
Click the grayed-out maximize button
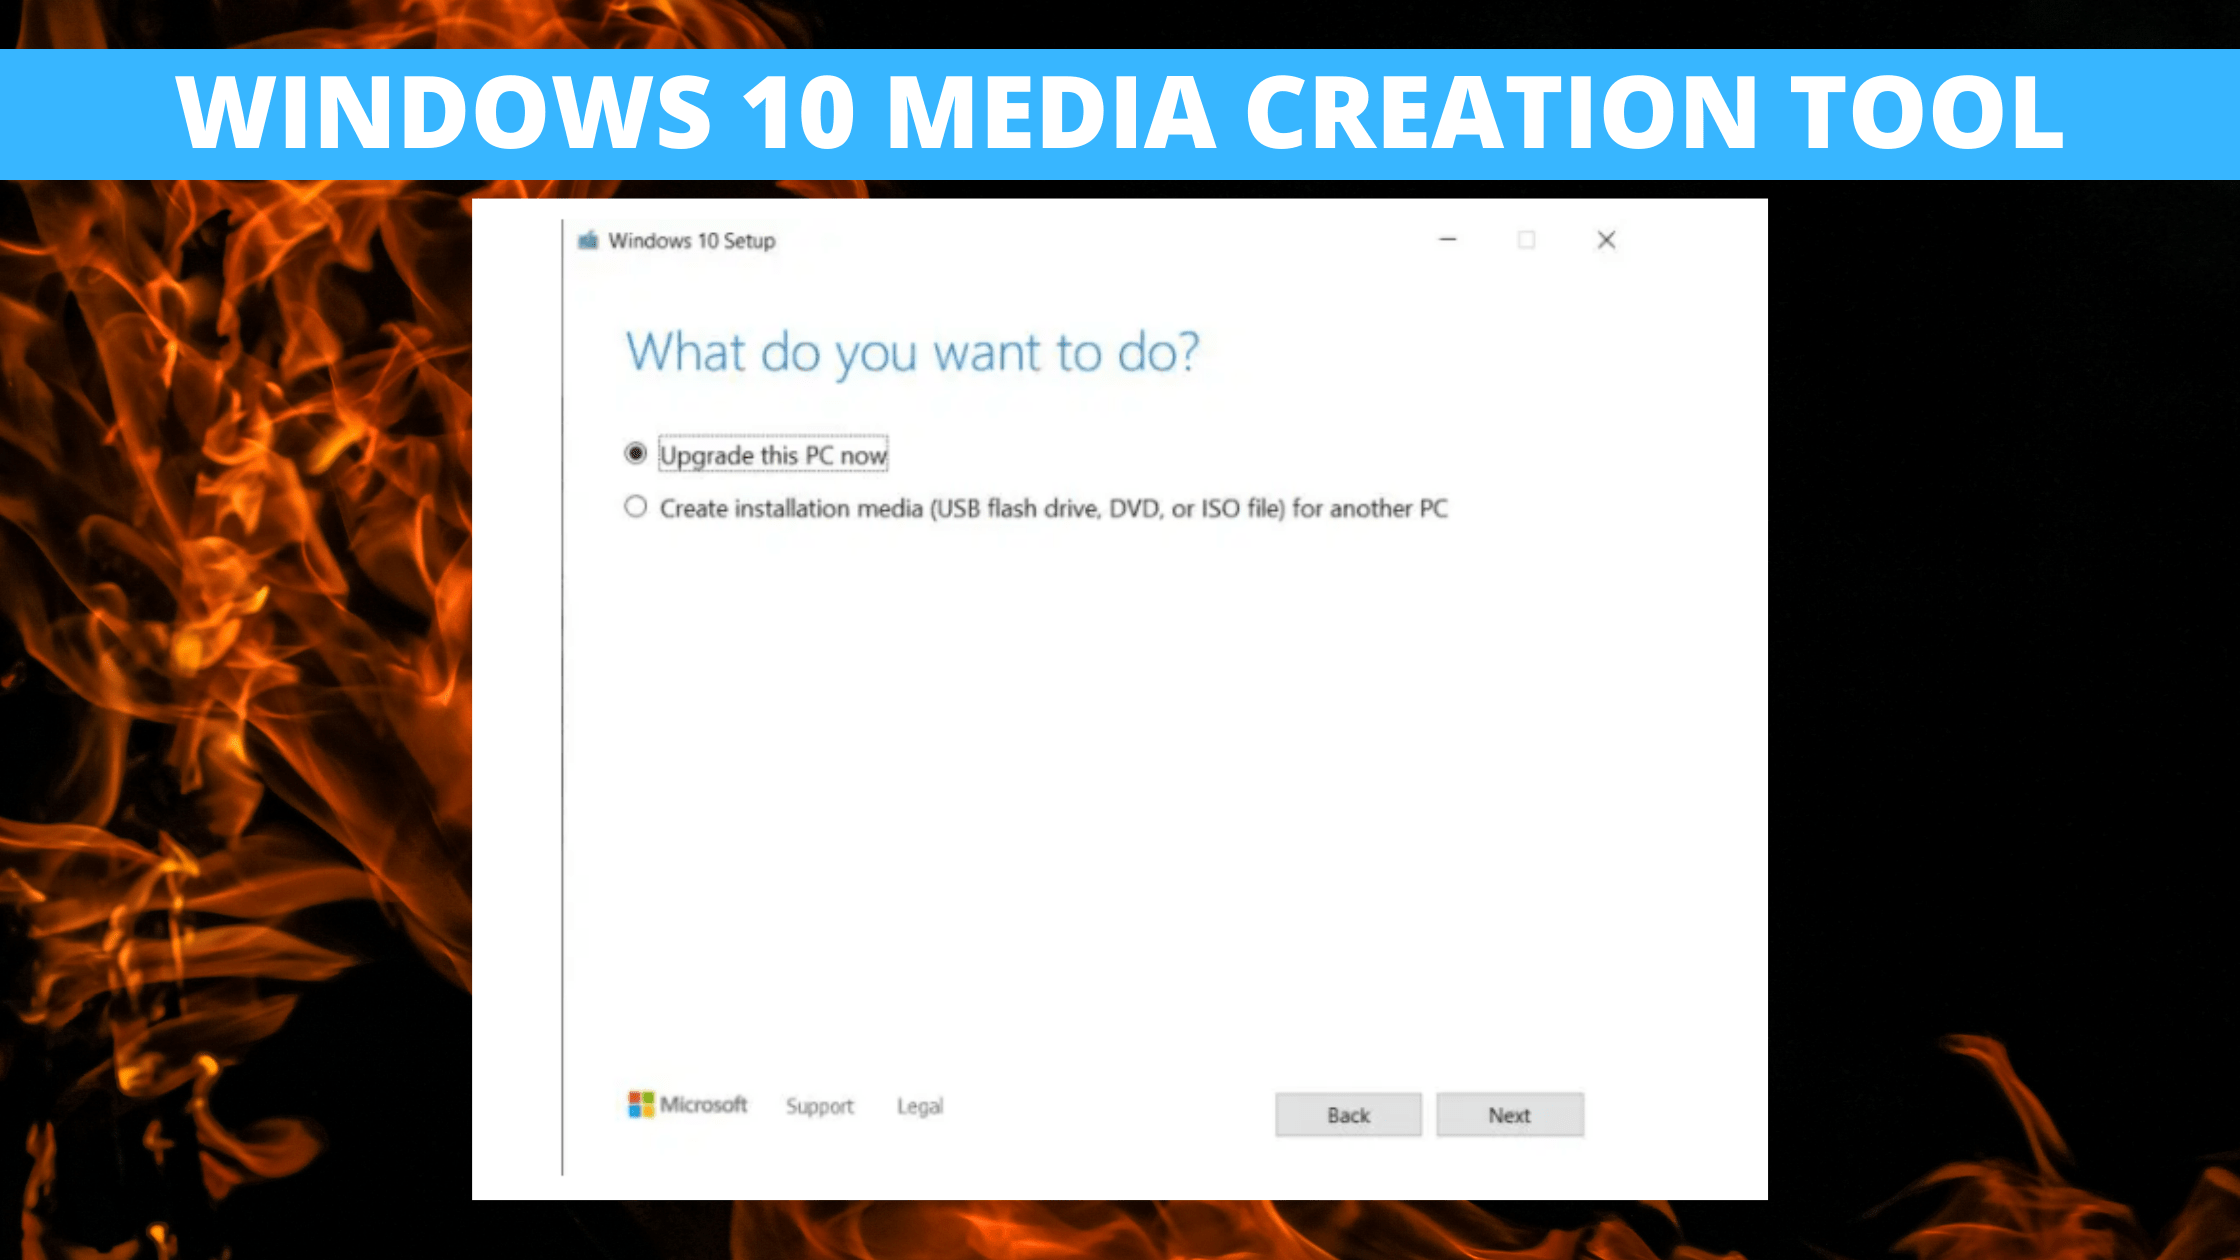[1526, 240]
